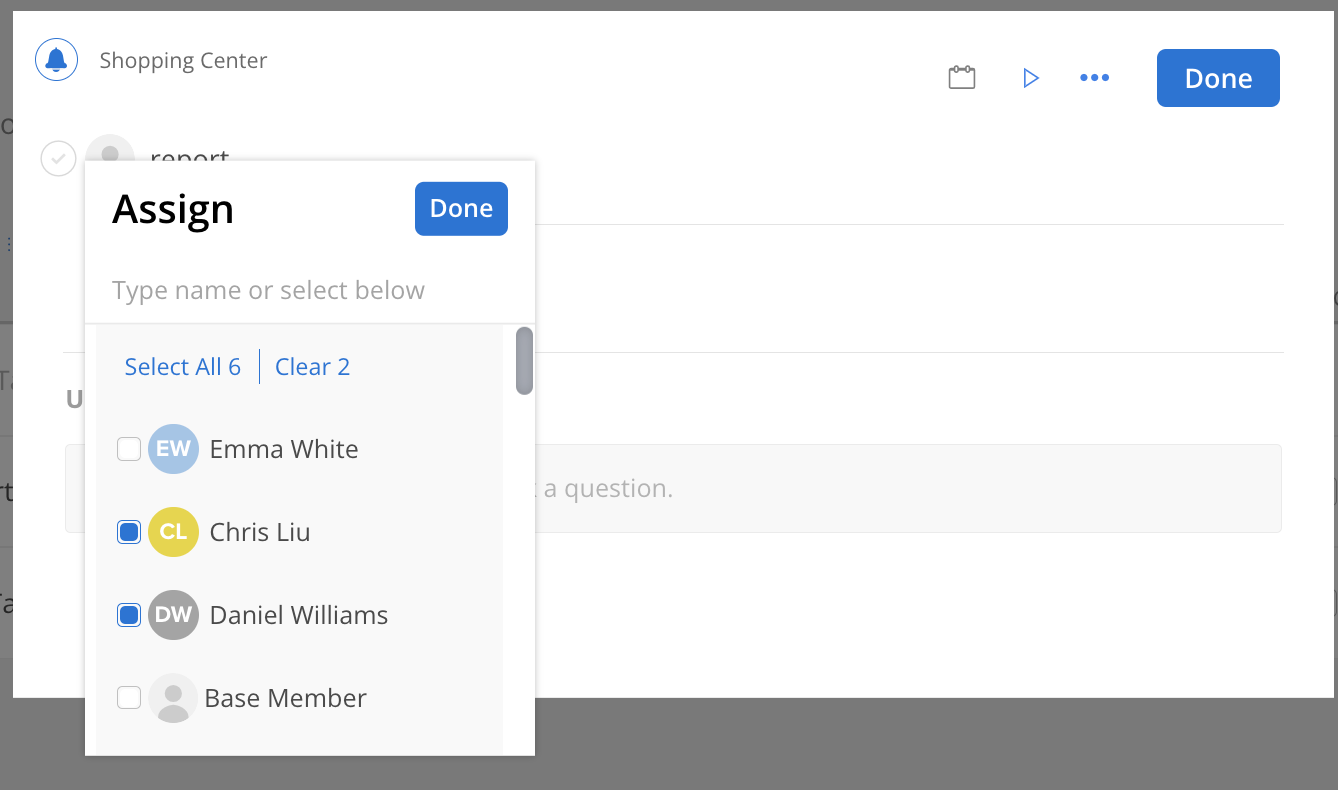Click Base Member's avatar icon
The image size is (1338, 790).
coord(172,697)
